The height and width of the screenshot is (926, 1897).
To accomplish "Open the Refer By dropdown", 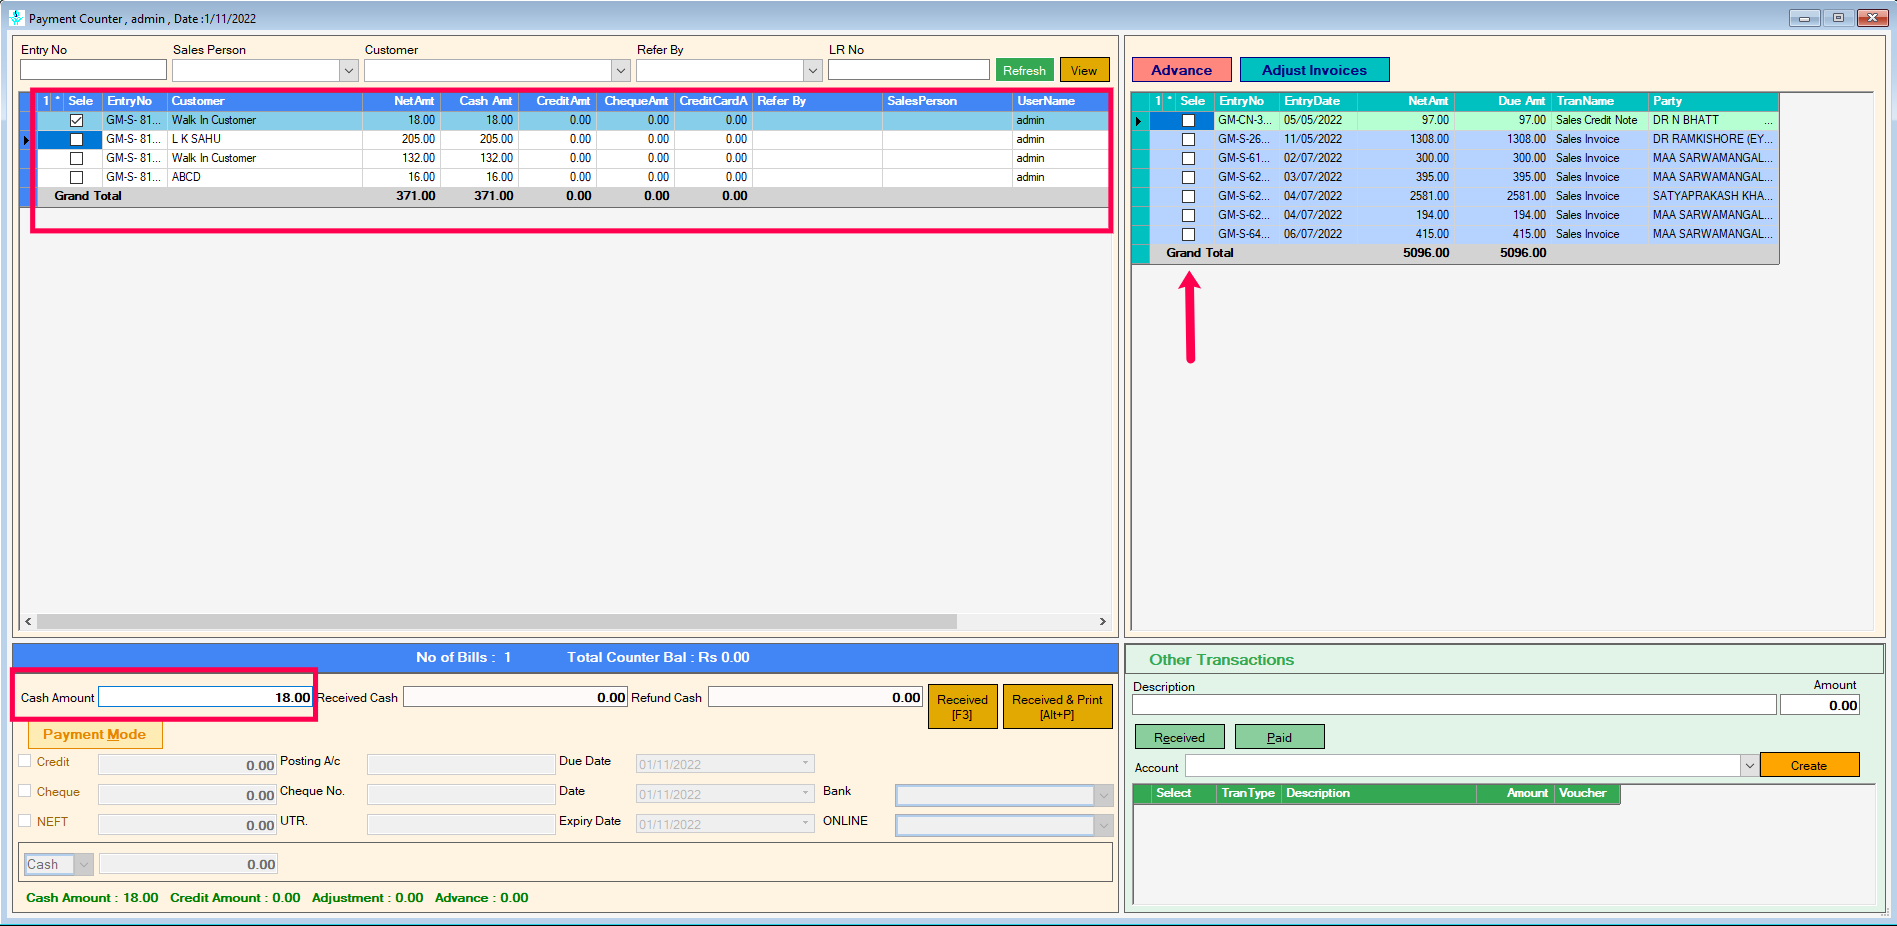I will pos(812,71).
